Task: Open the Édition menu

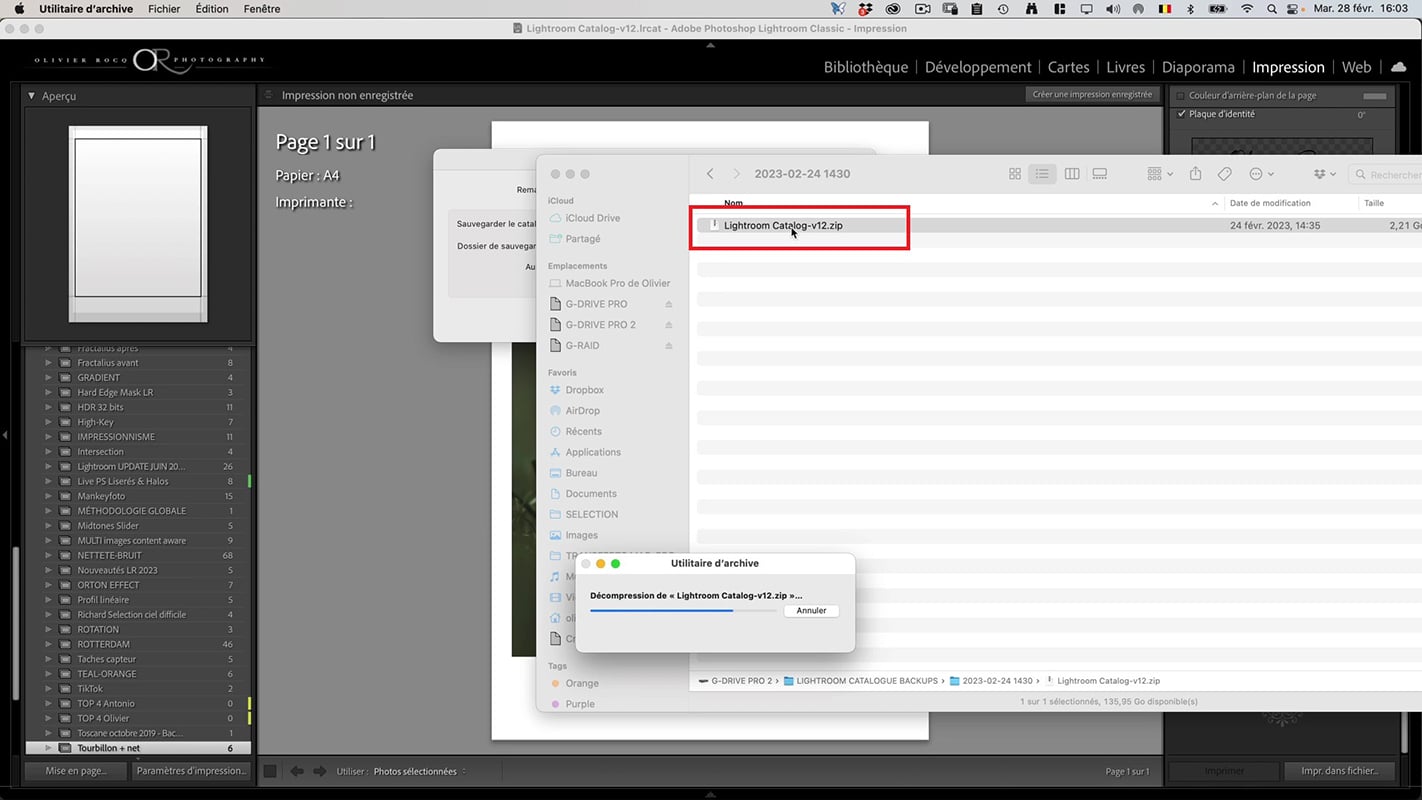Action: coord(212,9)
